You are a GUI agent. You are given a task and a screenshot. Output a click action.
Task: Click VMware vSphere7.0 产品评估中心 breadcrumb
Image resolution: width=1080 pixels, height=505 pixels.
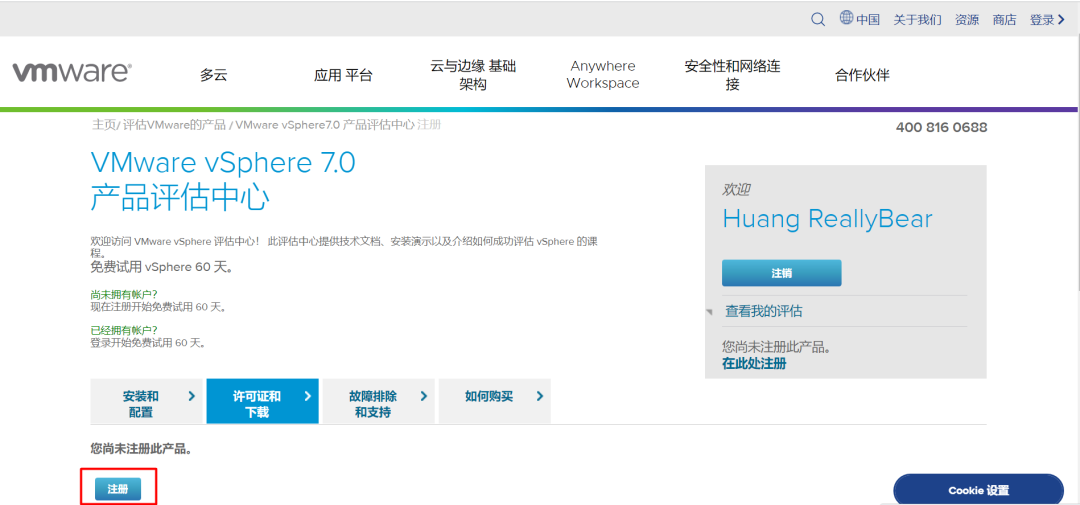click(324, 125)
